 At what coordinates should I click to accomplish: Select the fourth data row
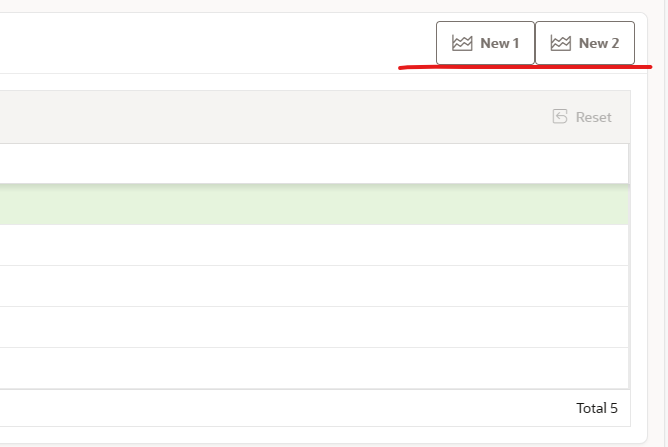tap(300, 327)
